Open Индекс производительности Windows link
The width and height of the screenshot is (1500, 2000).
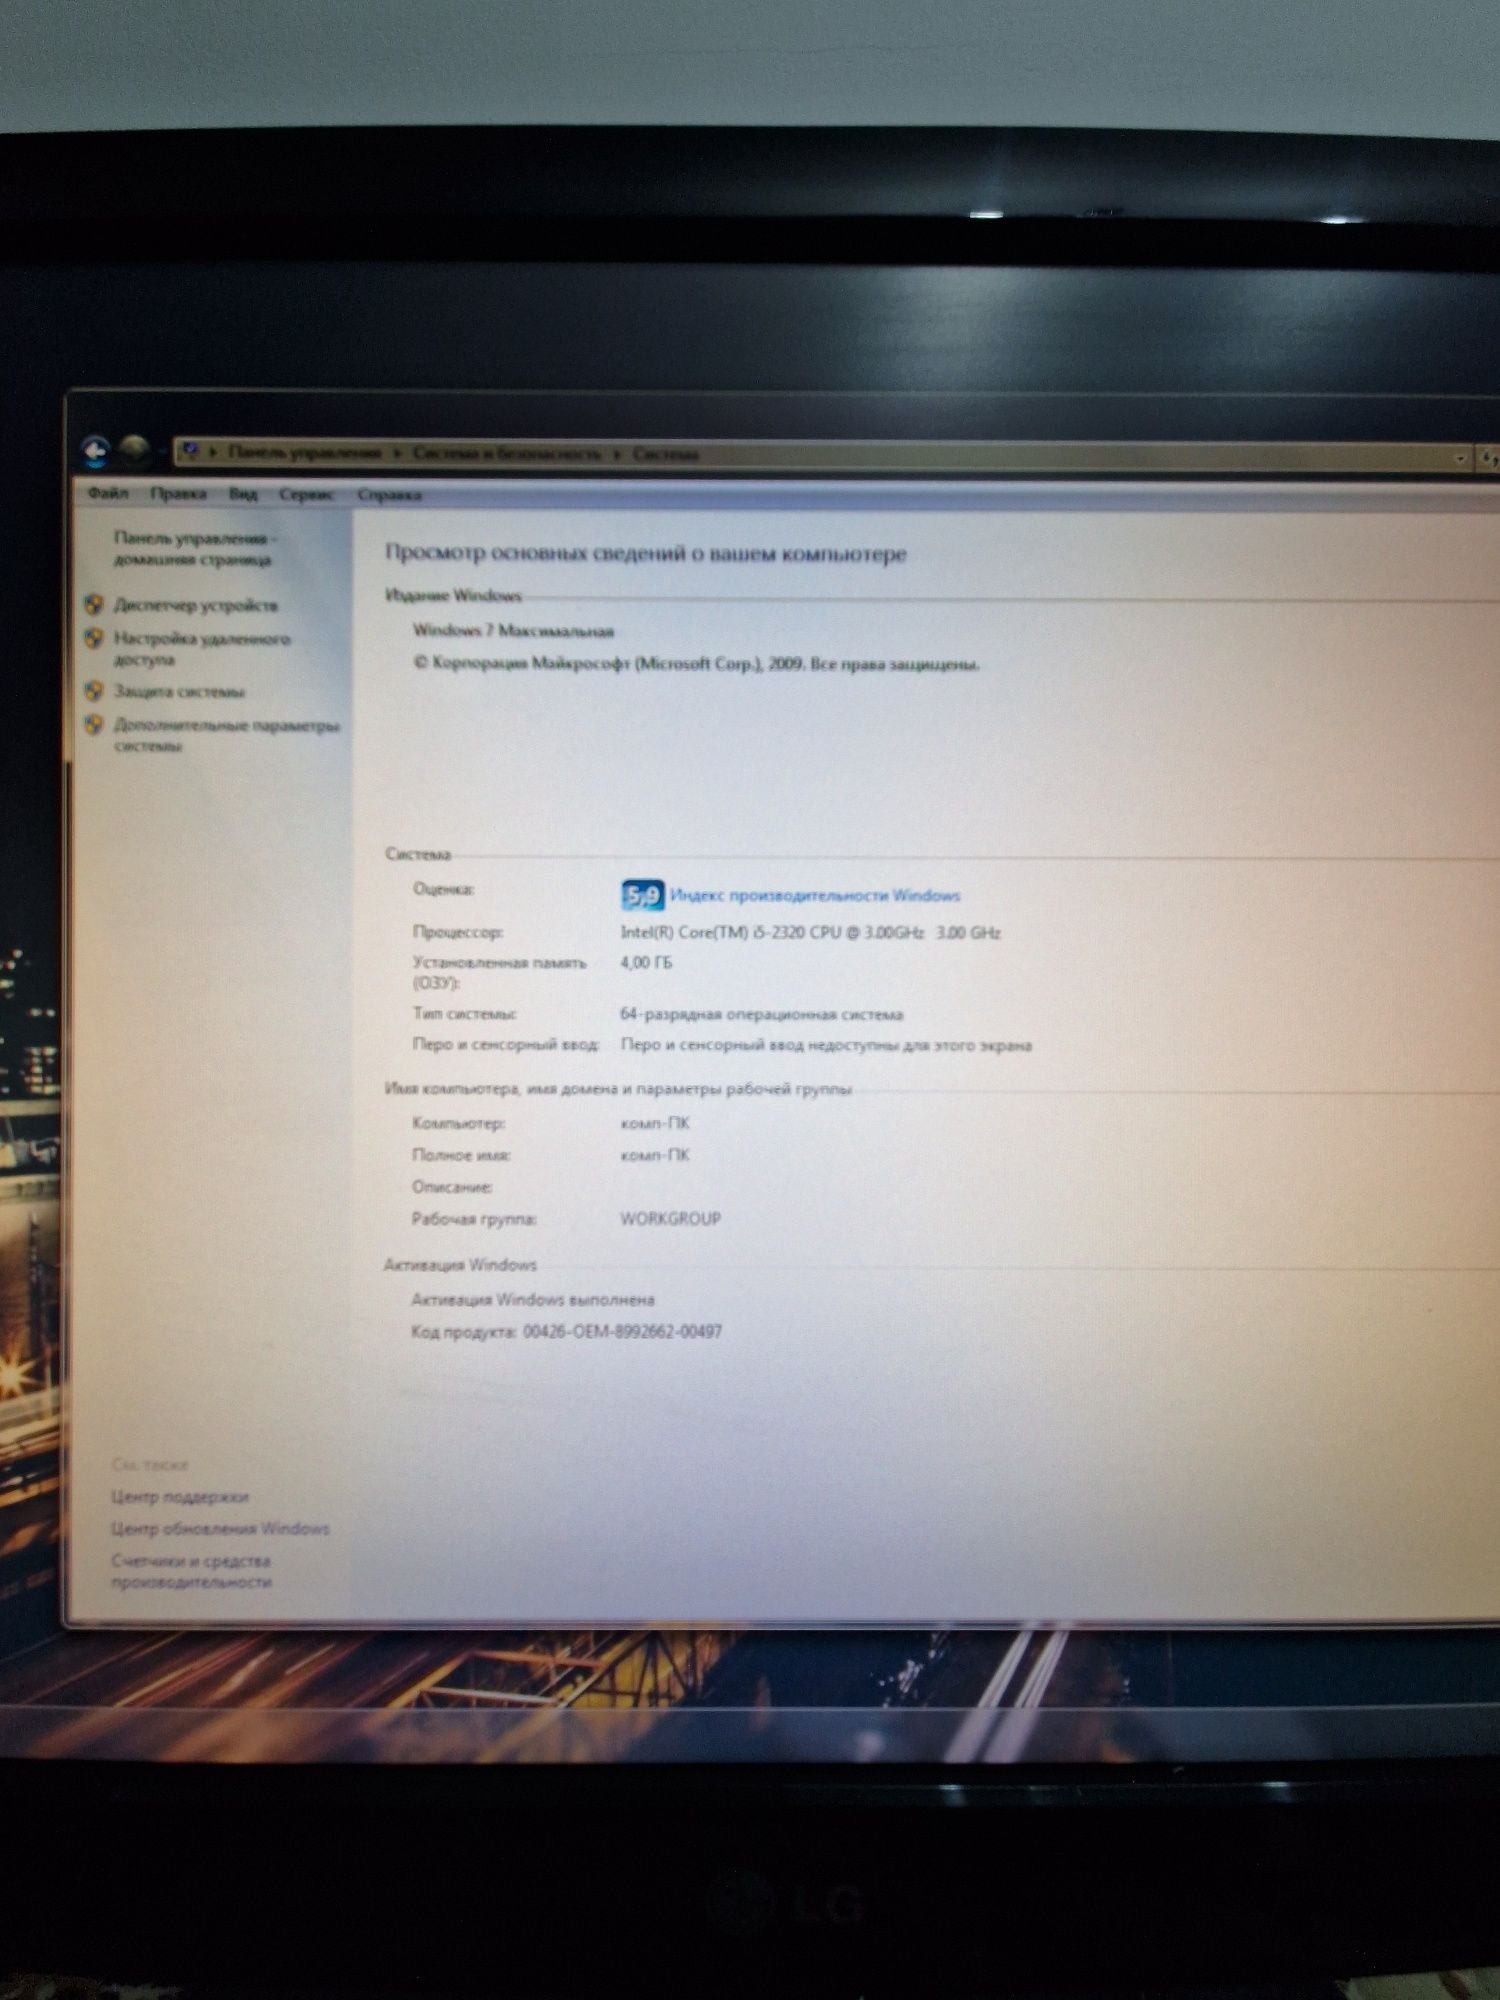(815, 895)
